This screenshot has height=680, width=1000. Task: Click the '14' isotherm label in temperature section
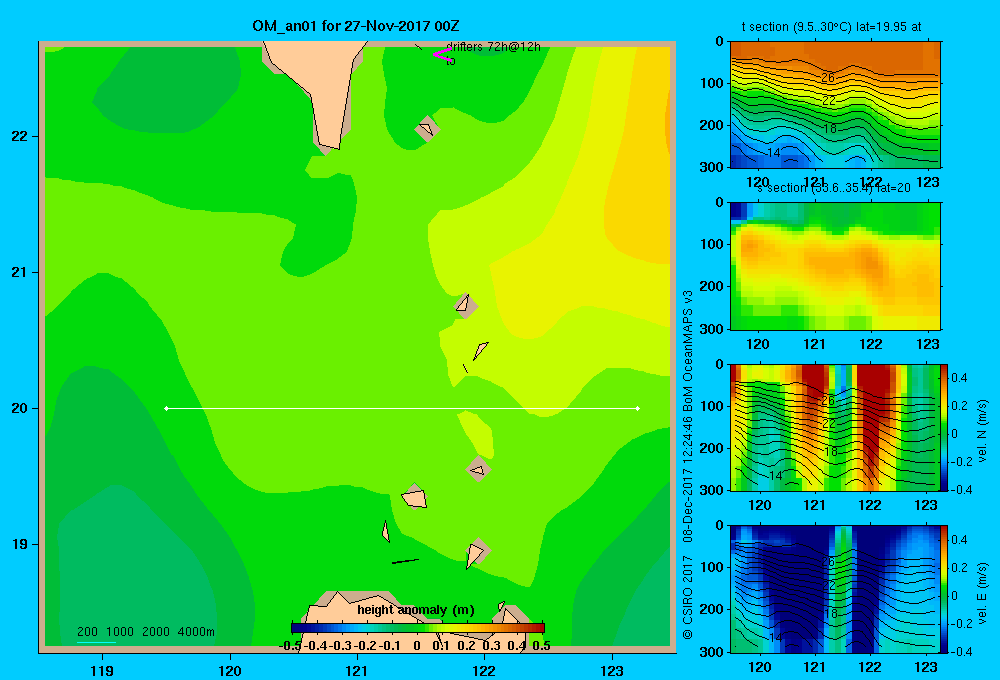(773, 153)
